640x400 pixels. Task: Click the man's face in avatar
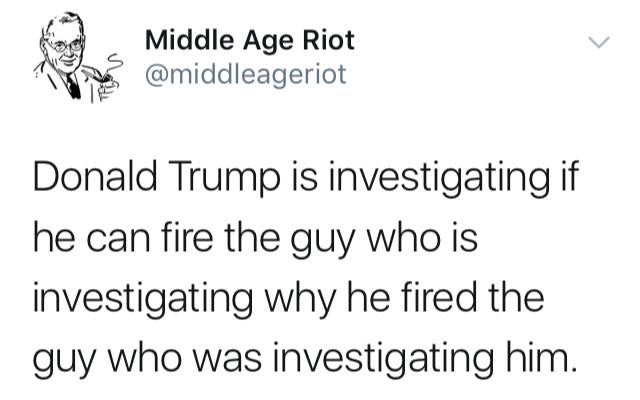click(64, 48)
